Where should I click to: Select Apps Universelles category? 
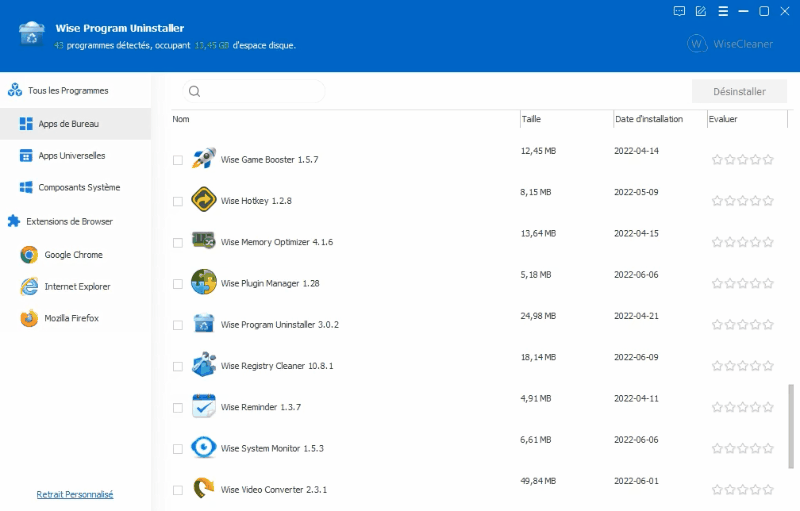tap(76, 156)
